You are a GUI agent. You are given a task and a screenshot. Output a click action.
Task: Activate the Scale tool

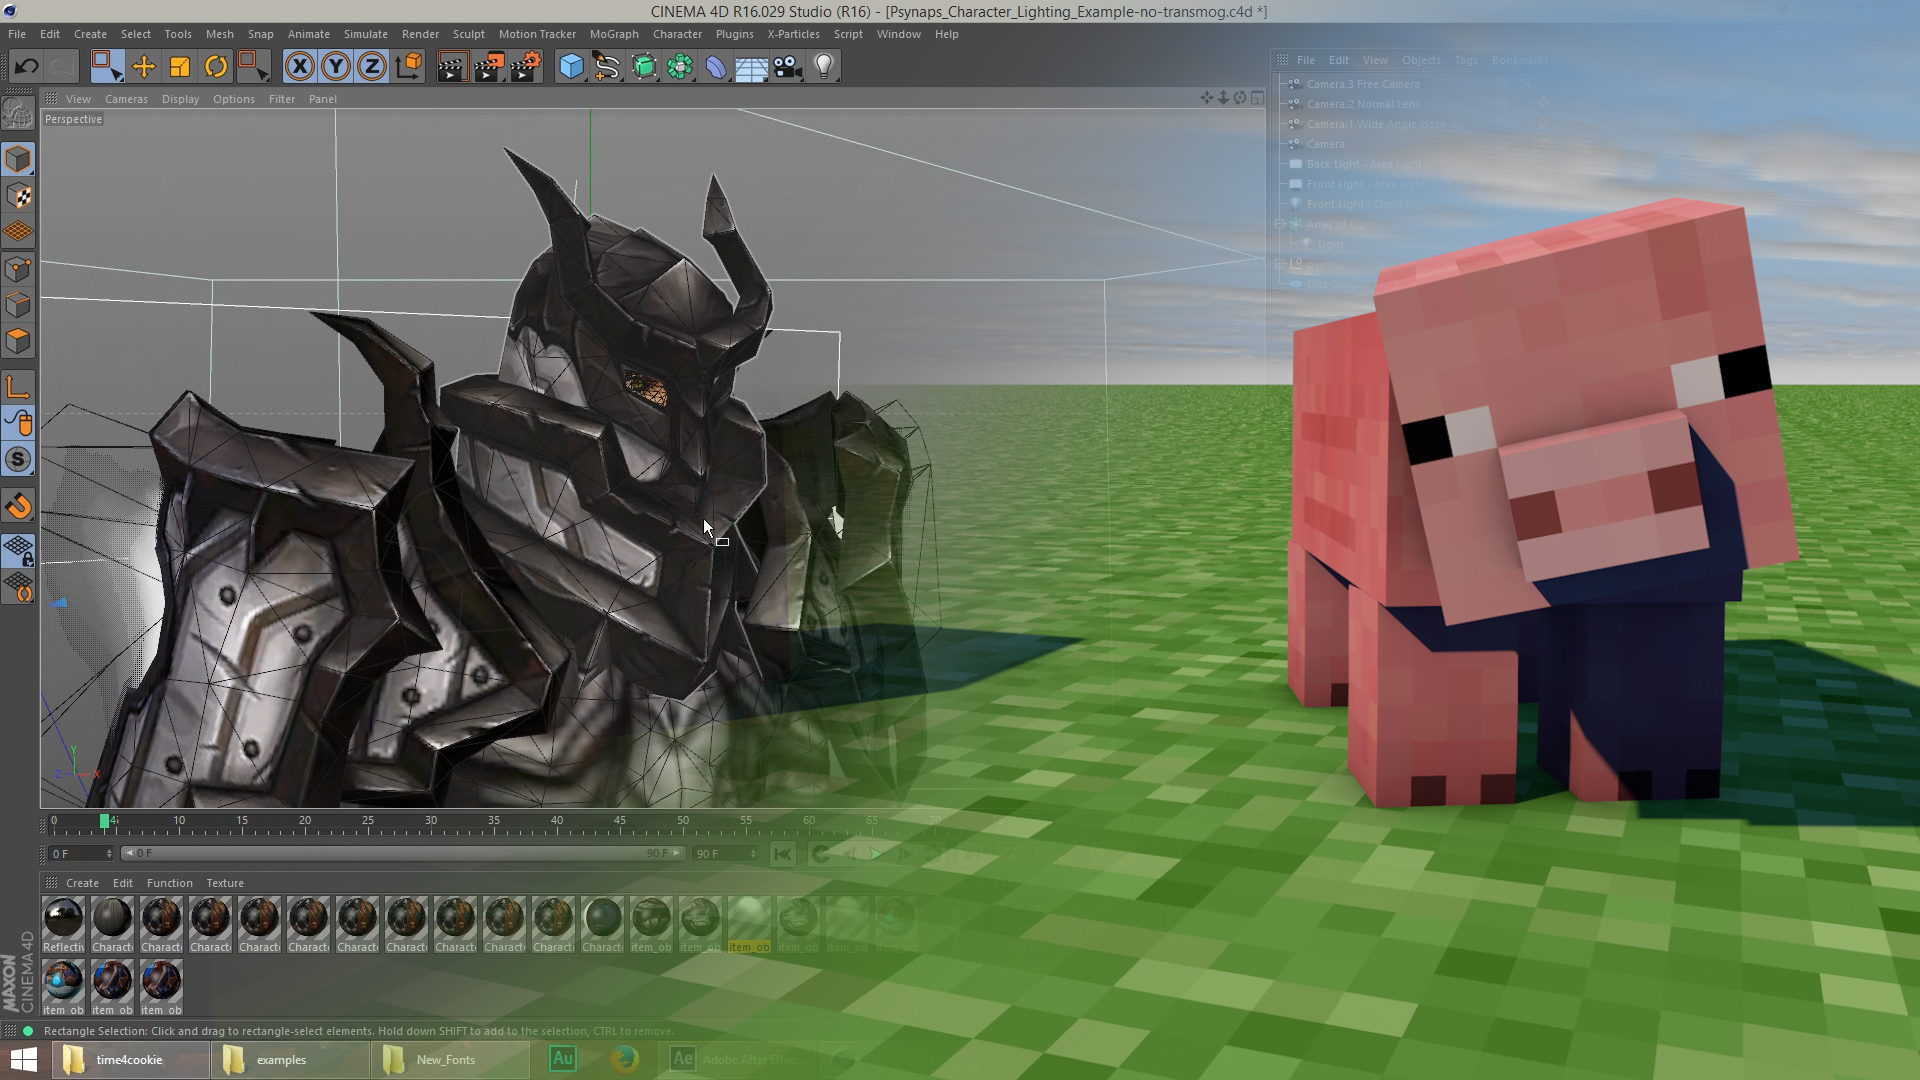click(179, 67)
